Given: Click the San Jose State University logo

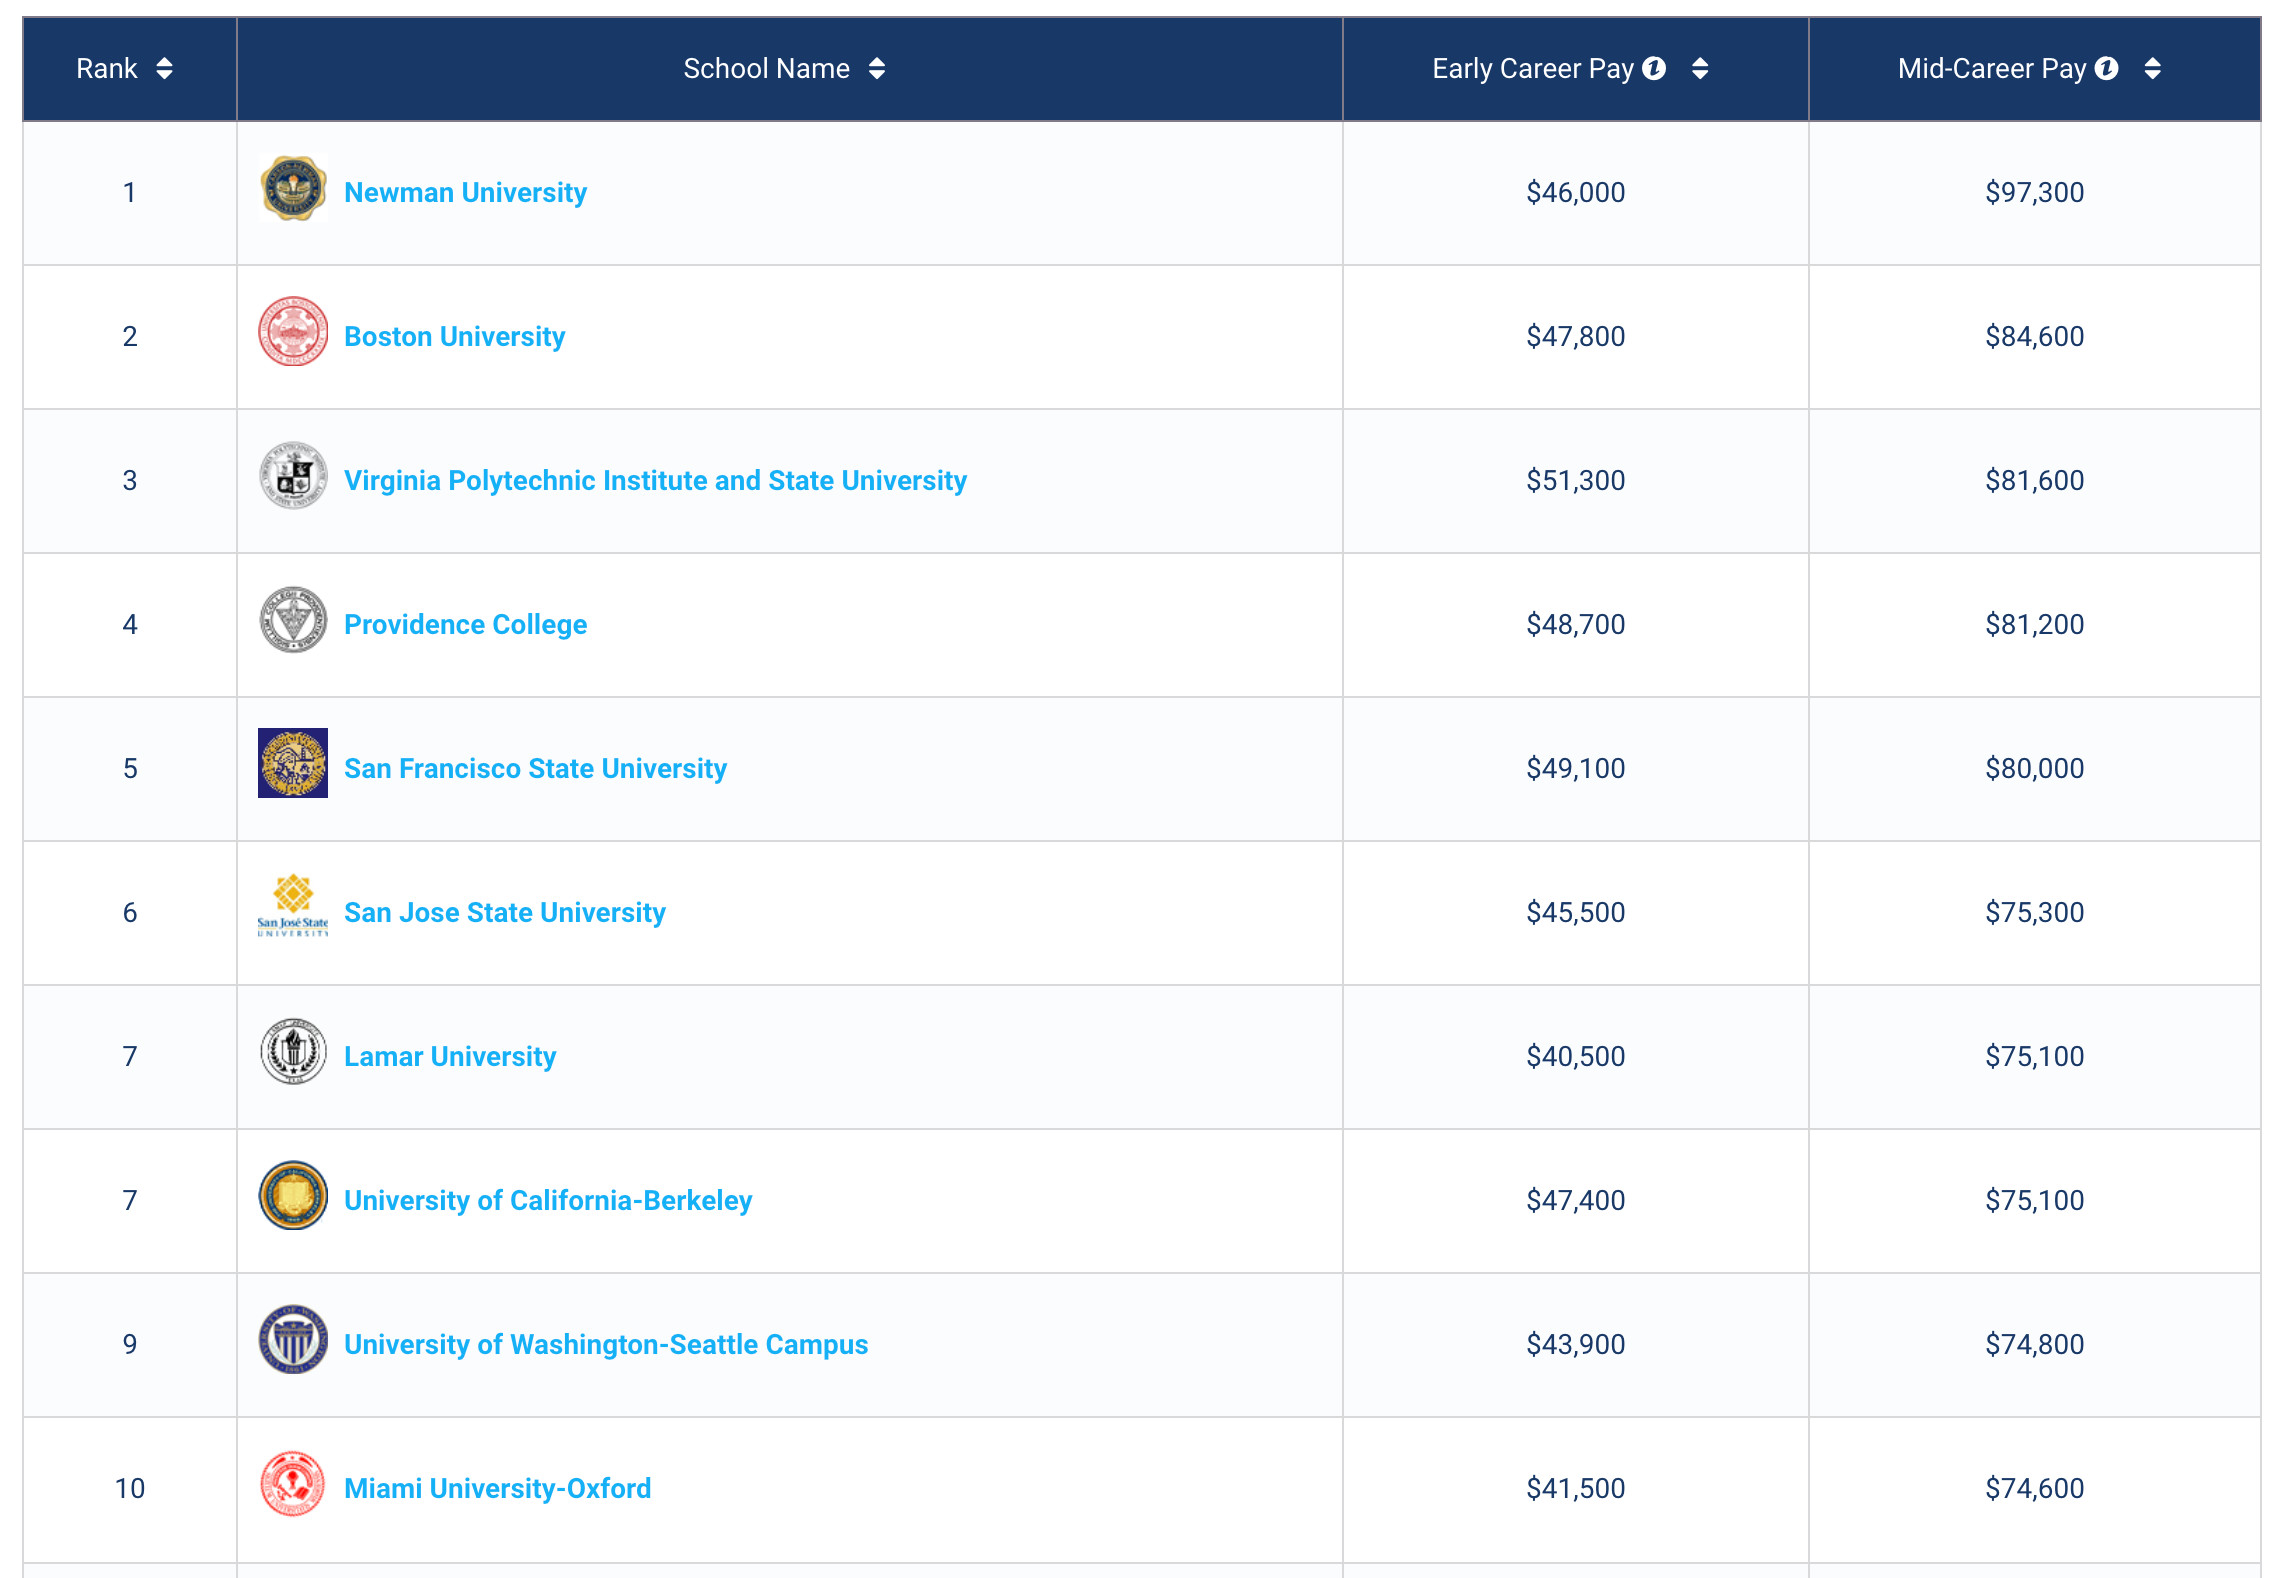Looking at the screenshot, I should click(x=293, y=907).
